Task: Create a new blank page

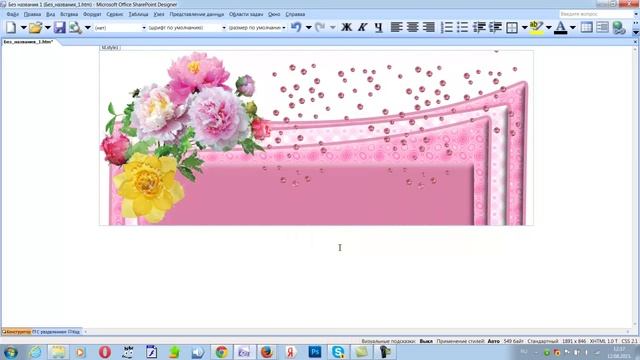Action: coord(11,28)
